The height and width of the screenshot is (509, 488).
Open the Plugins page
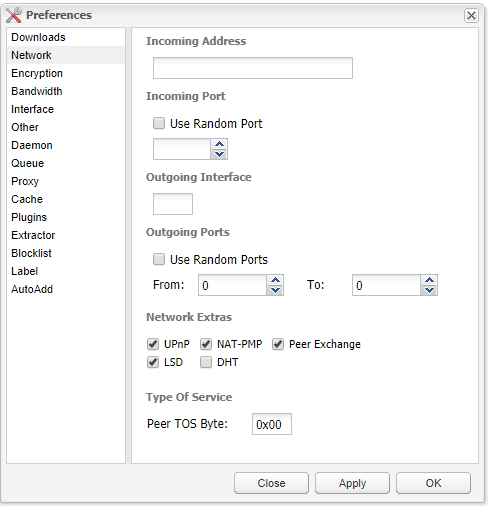(x=66, y=217)
